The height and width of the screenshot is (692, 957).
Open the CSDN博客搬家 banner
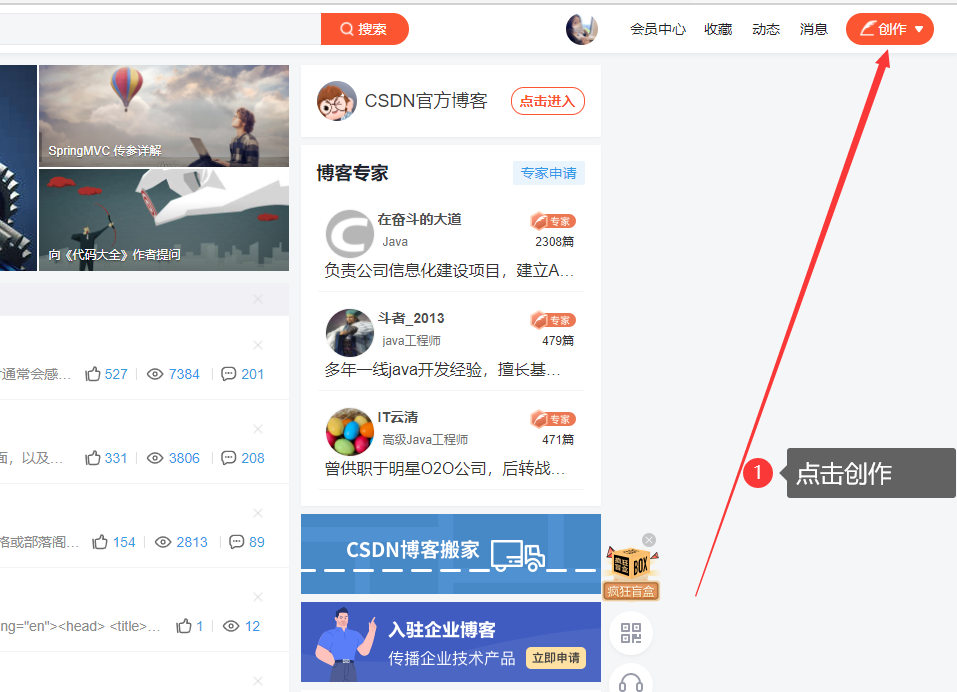(x=450, y=553)
